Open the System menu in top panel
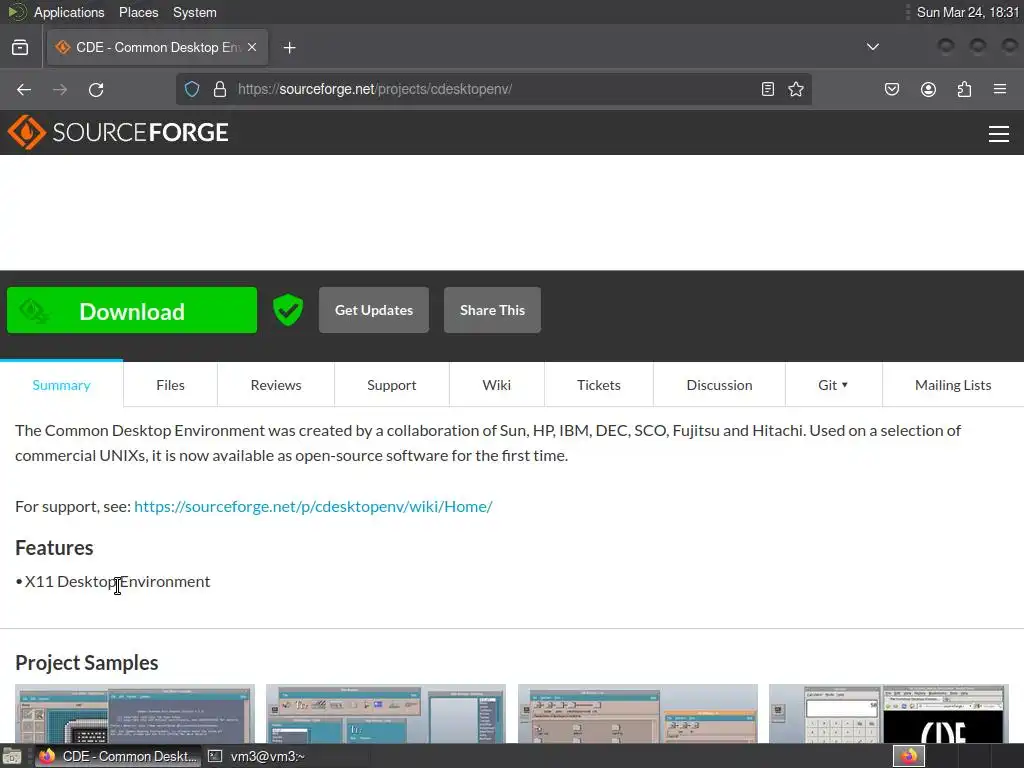1024x768 pixels. pyautogui.click(x=195, y=12)
